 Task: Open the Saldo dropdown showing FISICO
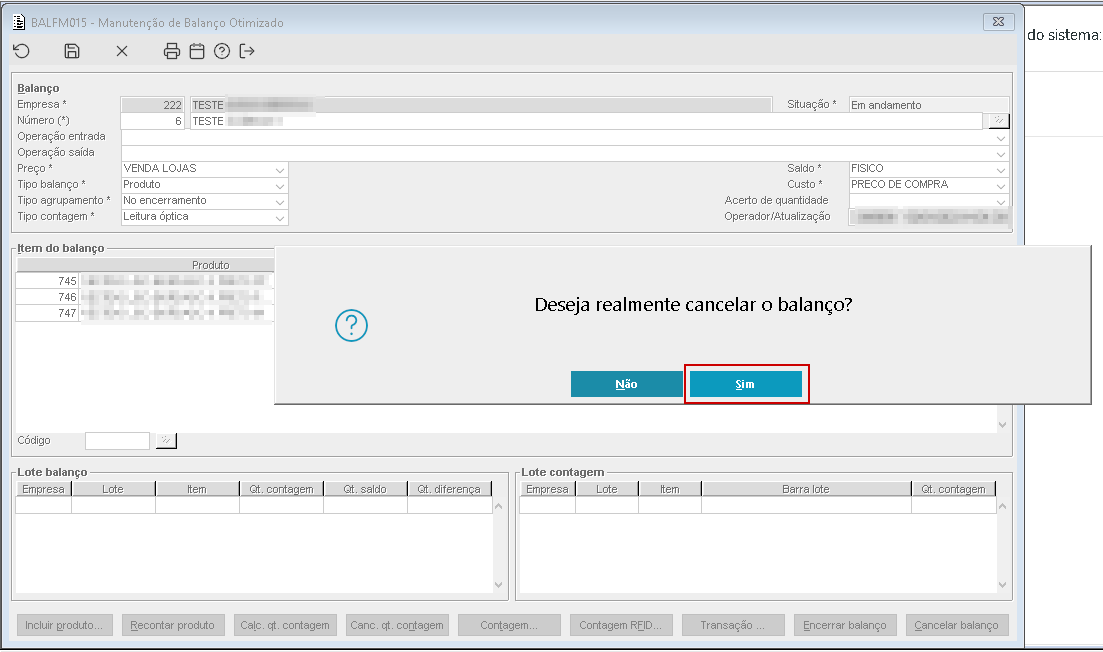tap(1001, 170)
